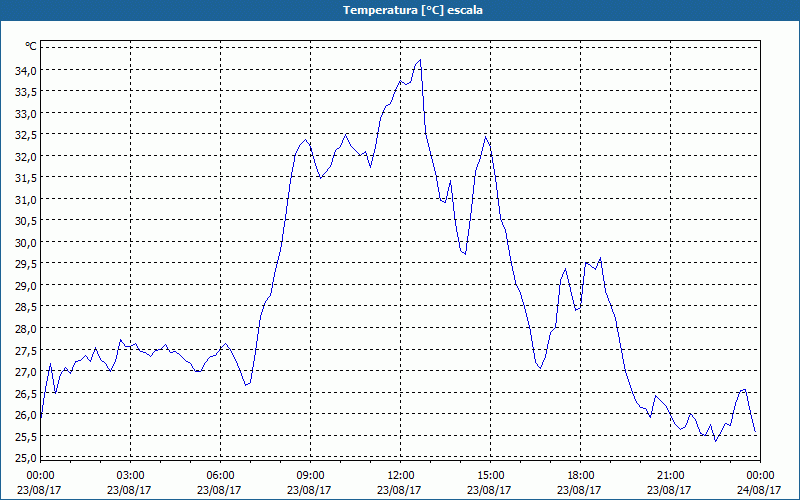Screen dimensions: 800x500
Task: Select the 27,5 y-axis tick label
Action: point(26,350)
